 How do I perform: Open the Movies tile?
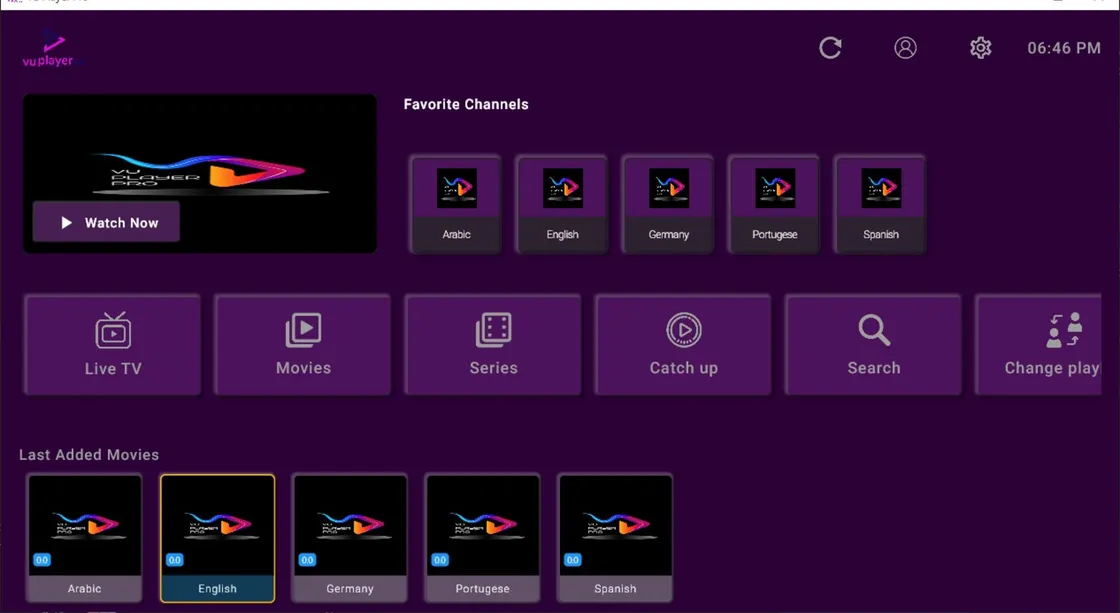coord(303,344)
